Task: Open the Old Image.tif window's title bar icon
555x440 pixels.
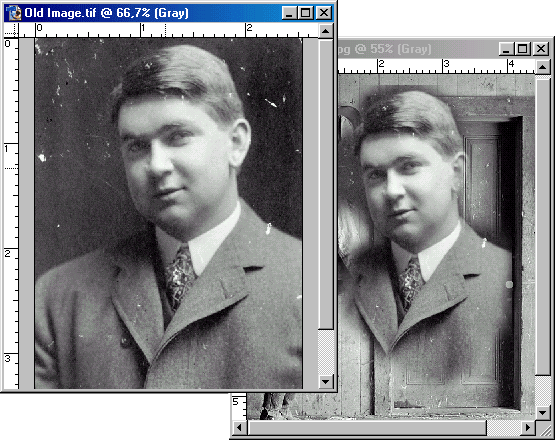Action: tap(14, 13)
